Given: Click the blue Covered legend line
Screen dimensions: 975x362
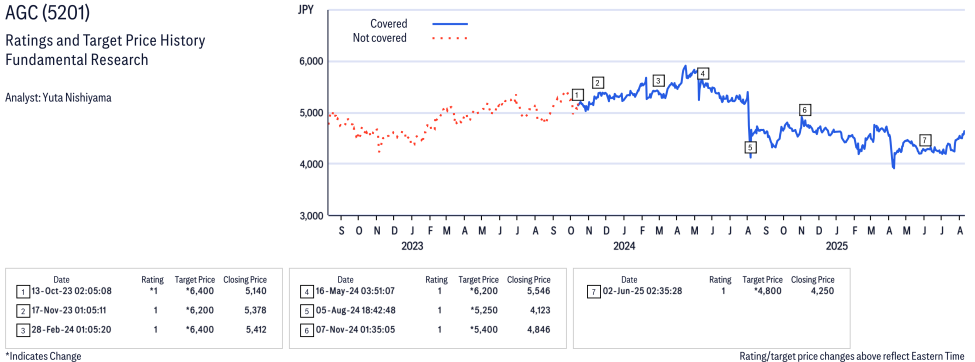Looking at the screenshot, I should click(x=450, y=24).
